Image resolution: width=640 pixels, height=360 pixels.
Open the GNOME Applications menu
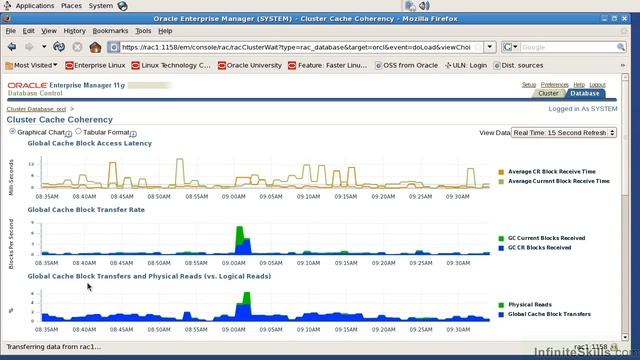(x=35, y=6)
